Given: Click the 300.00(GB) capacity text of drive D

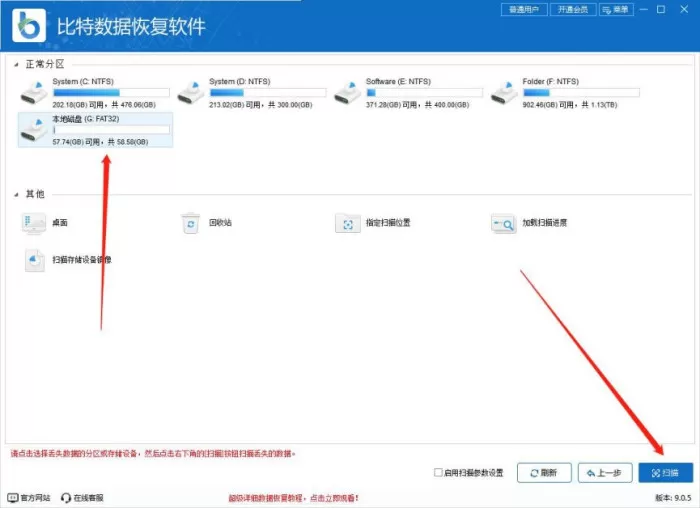Looking at the screenshot, I should pos(295,105).
